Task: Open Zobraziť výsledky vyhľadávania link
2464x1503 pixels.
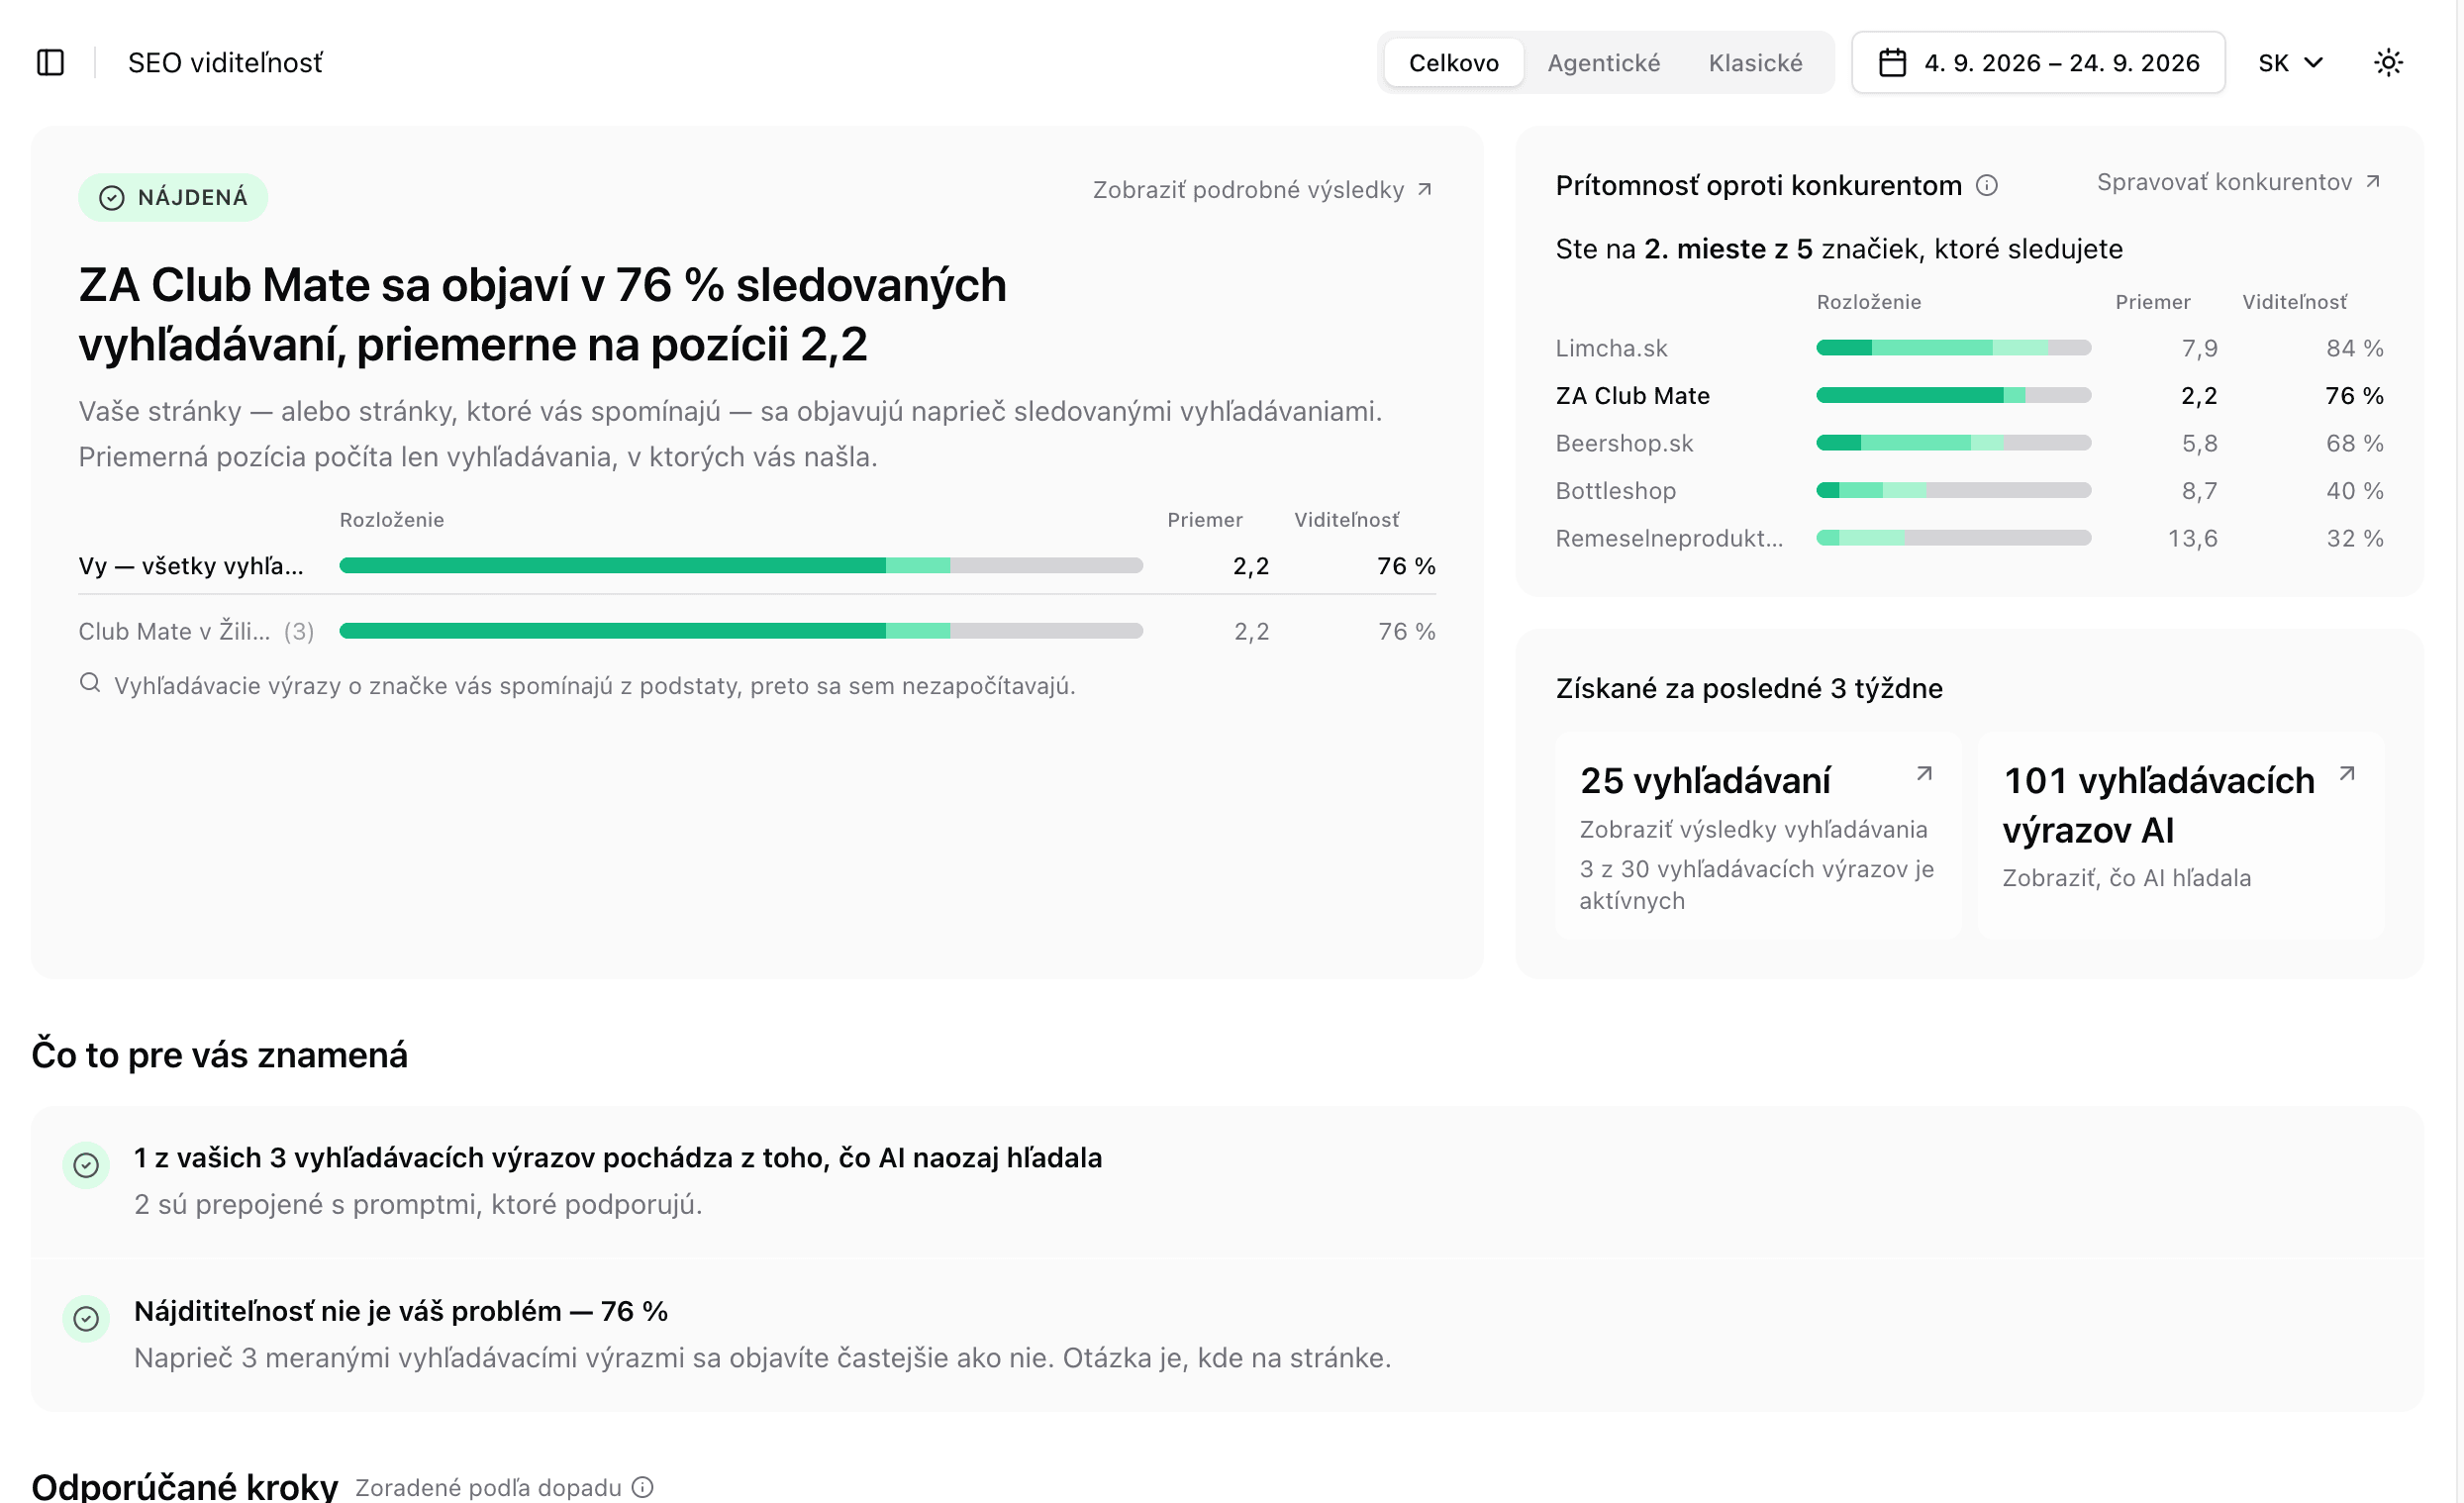Action: point(1753,829)
